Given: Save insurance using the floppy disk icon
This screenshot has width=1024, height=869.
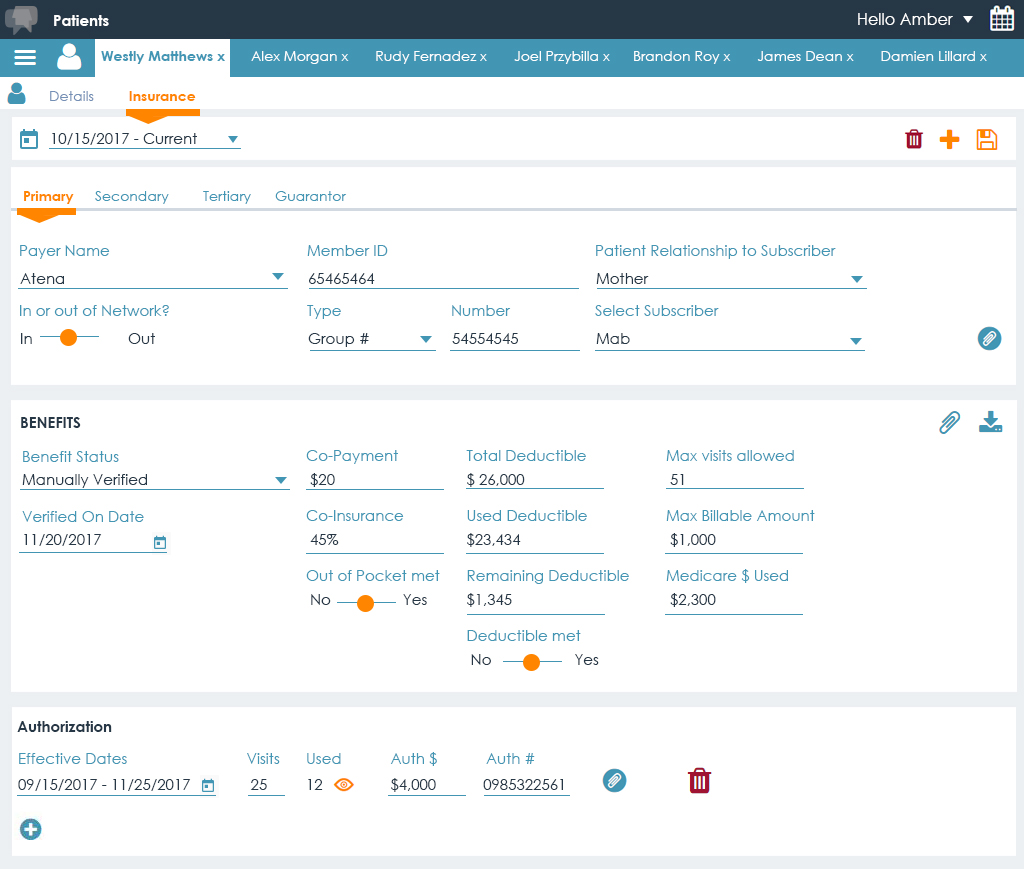Looking at the screenshot, I should (x=987, y=139).
